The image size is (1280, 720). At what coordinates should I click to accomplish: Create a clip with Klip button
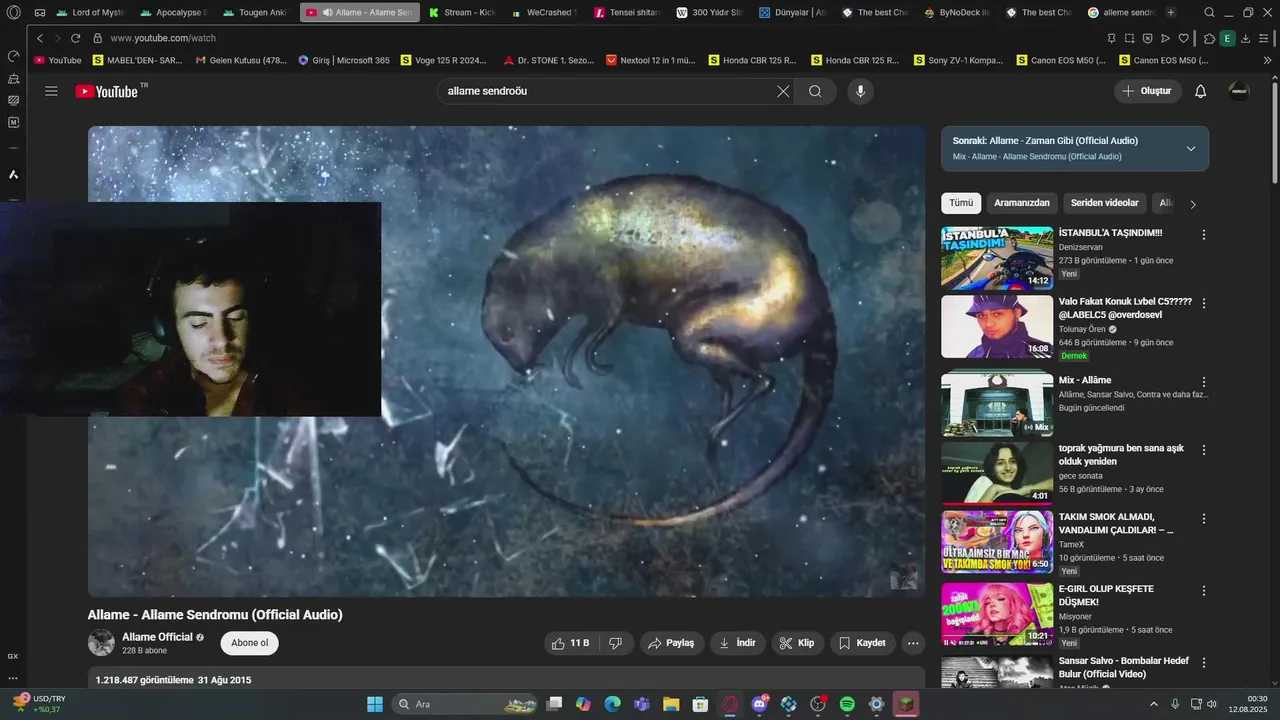click(797, 643)
